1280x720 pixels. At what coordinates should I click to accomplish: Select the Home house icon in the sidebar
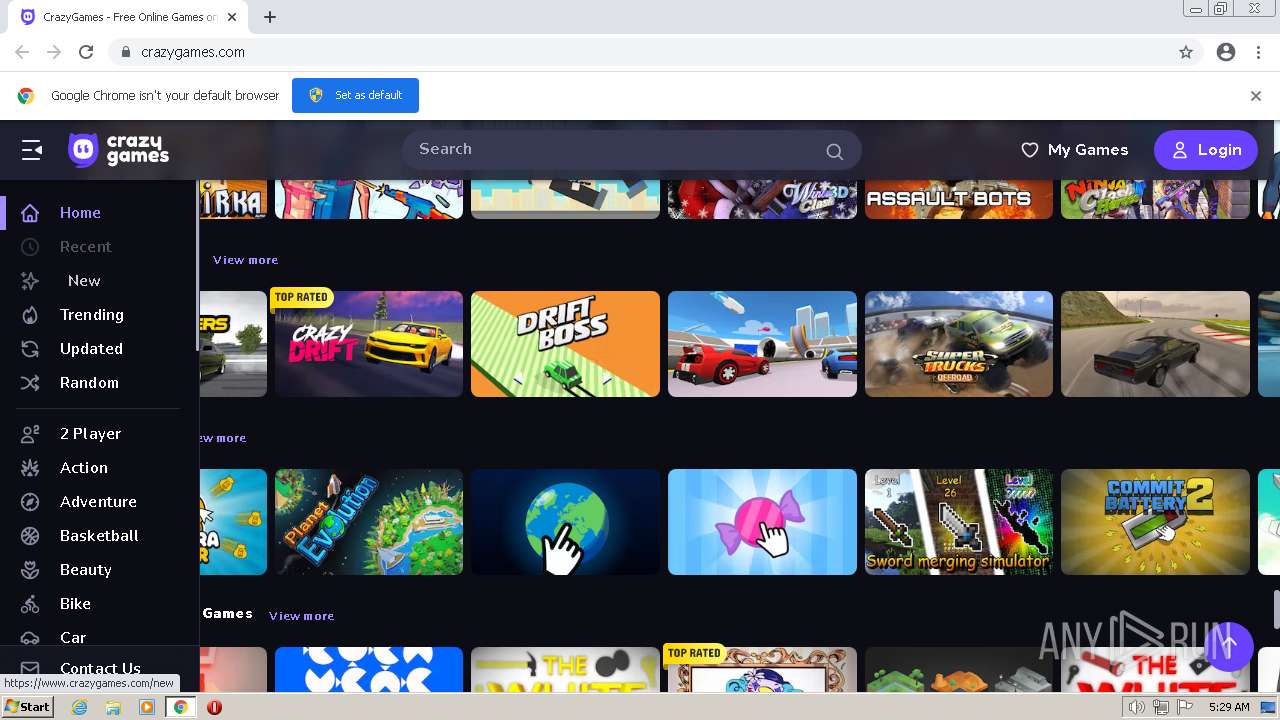30,213
